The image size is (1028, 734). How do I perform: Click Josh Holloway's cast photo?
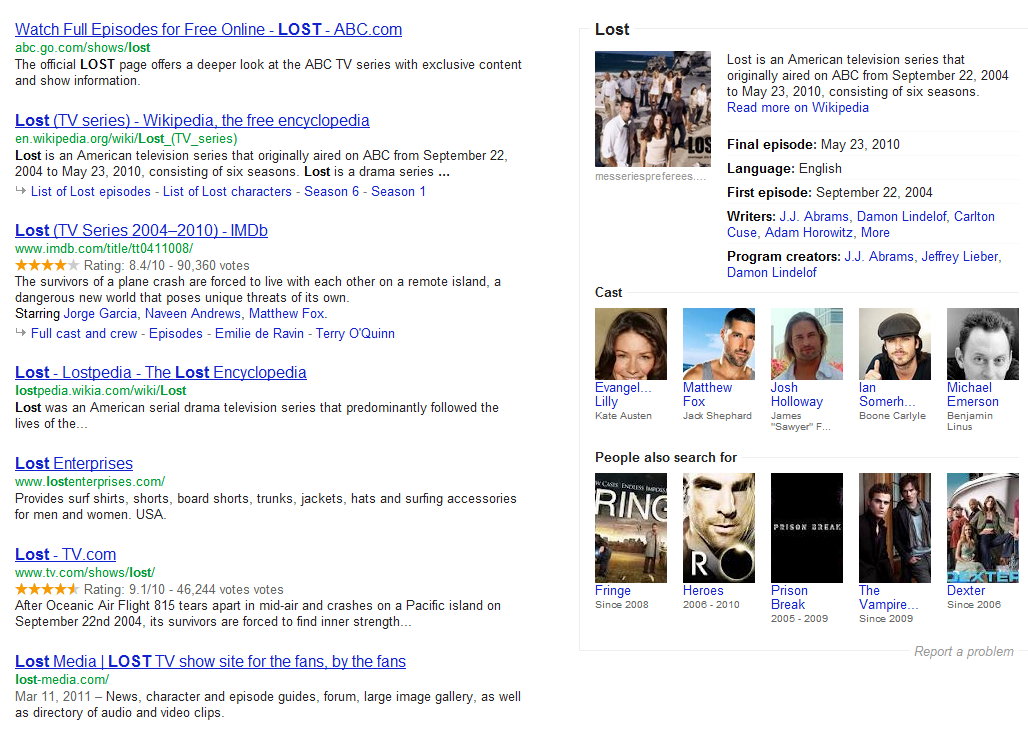(806, 343)
